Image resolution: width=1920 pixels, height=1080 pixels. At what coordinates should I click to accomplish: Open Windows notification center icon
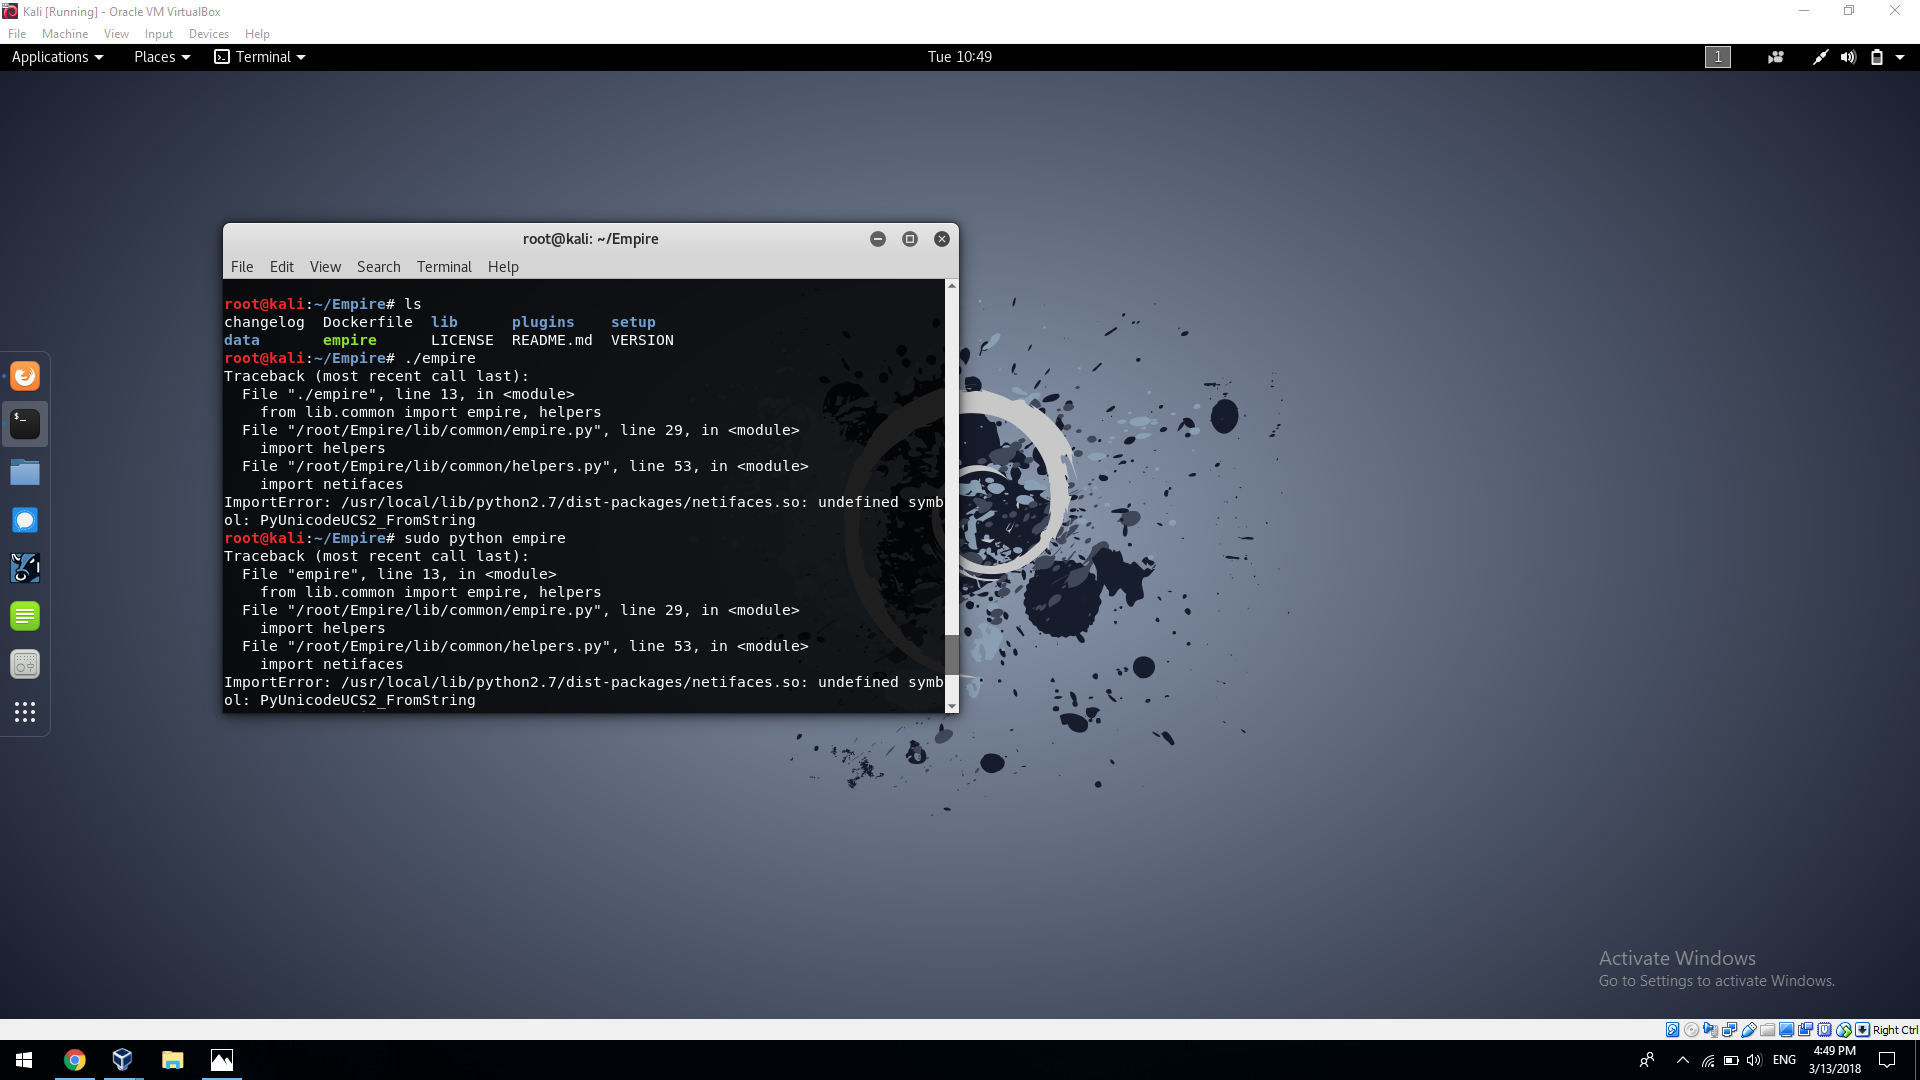pos(1887,1060)
